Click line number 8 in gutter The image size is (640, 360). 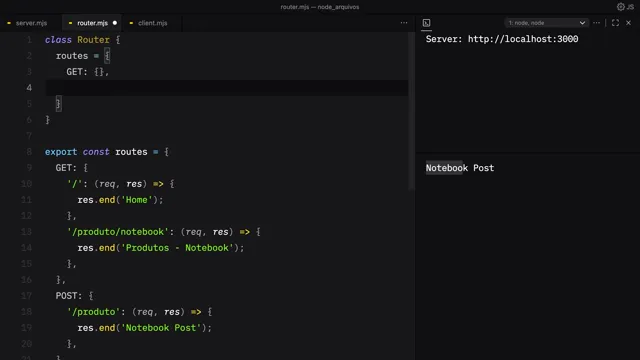pyautogui.click(x=29, y=152)
